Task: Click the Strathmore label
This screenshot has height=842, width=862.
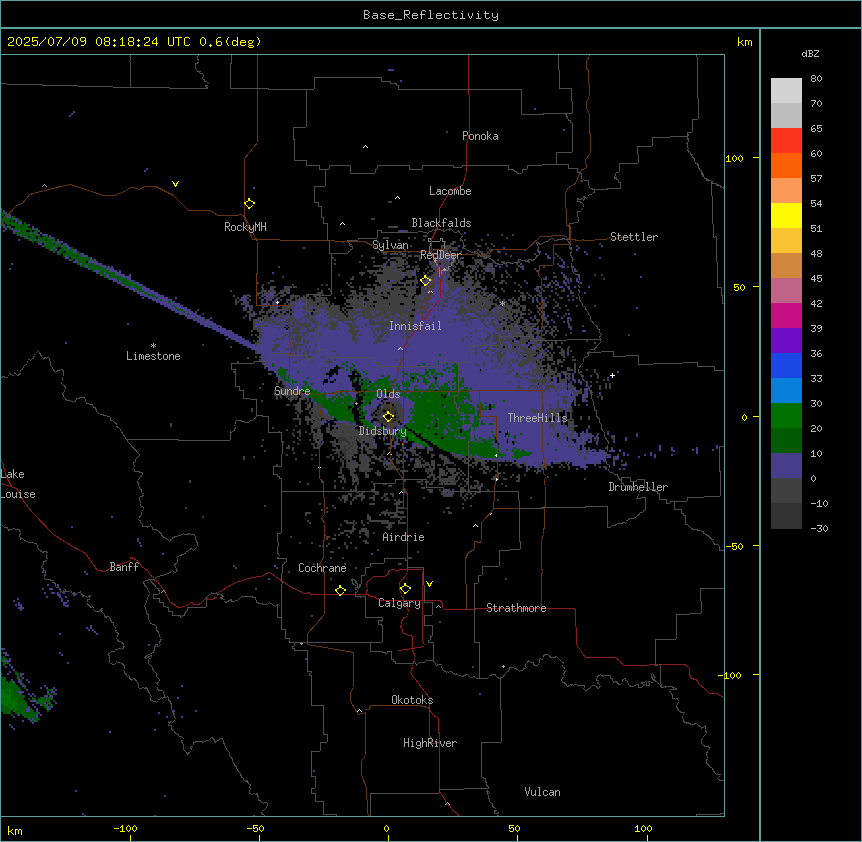Action: pyautogui.click(x=516, y=608)
